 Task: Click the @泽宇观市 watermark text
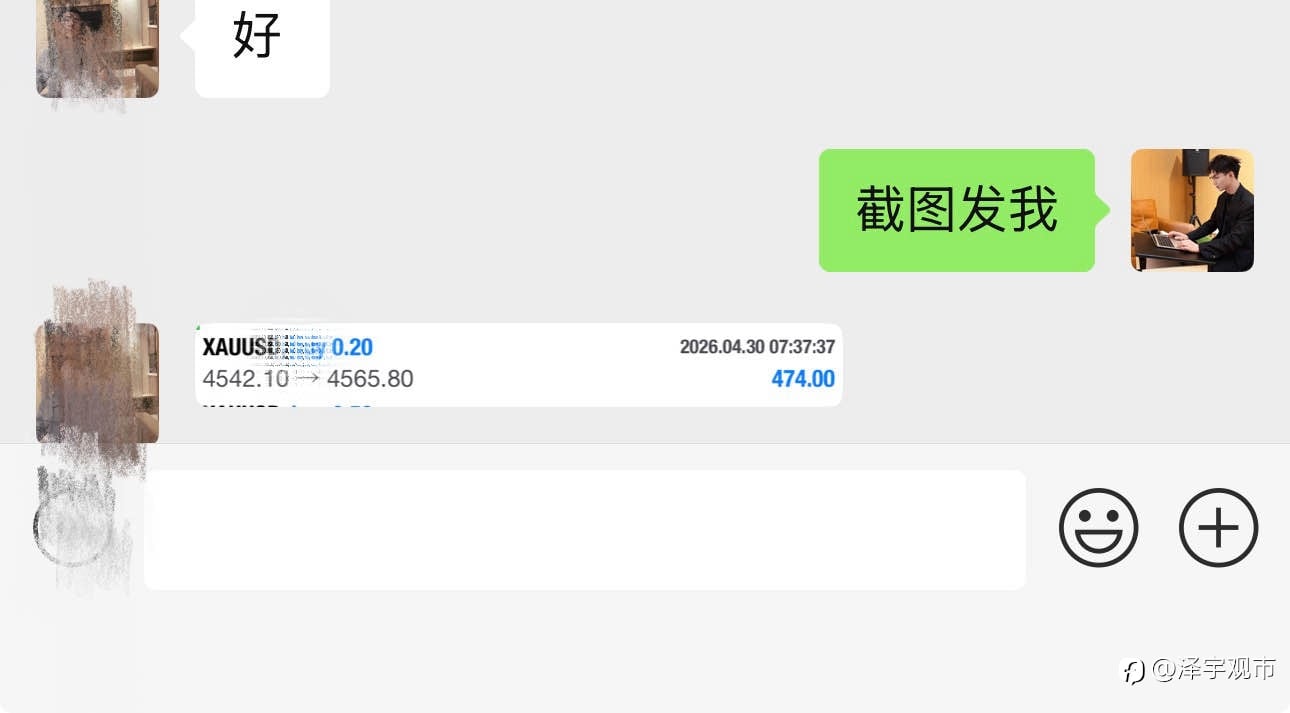tap(1214, 669)
